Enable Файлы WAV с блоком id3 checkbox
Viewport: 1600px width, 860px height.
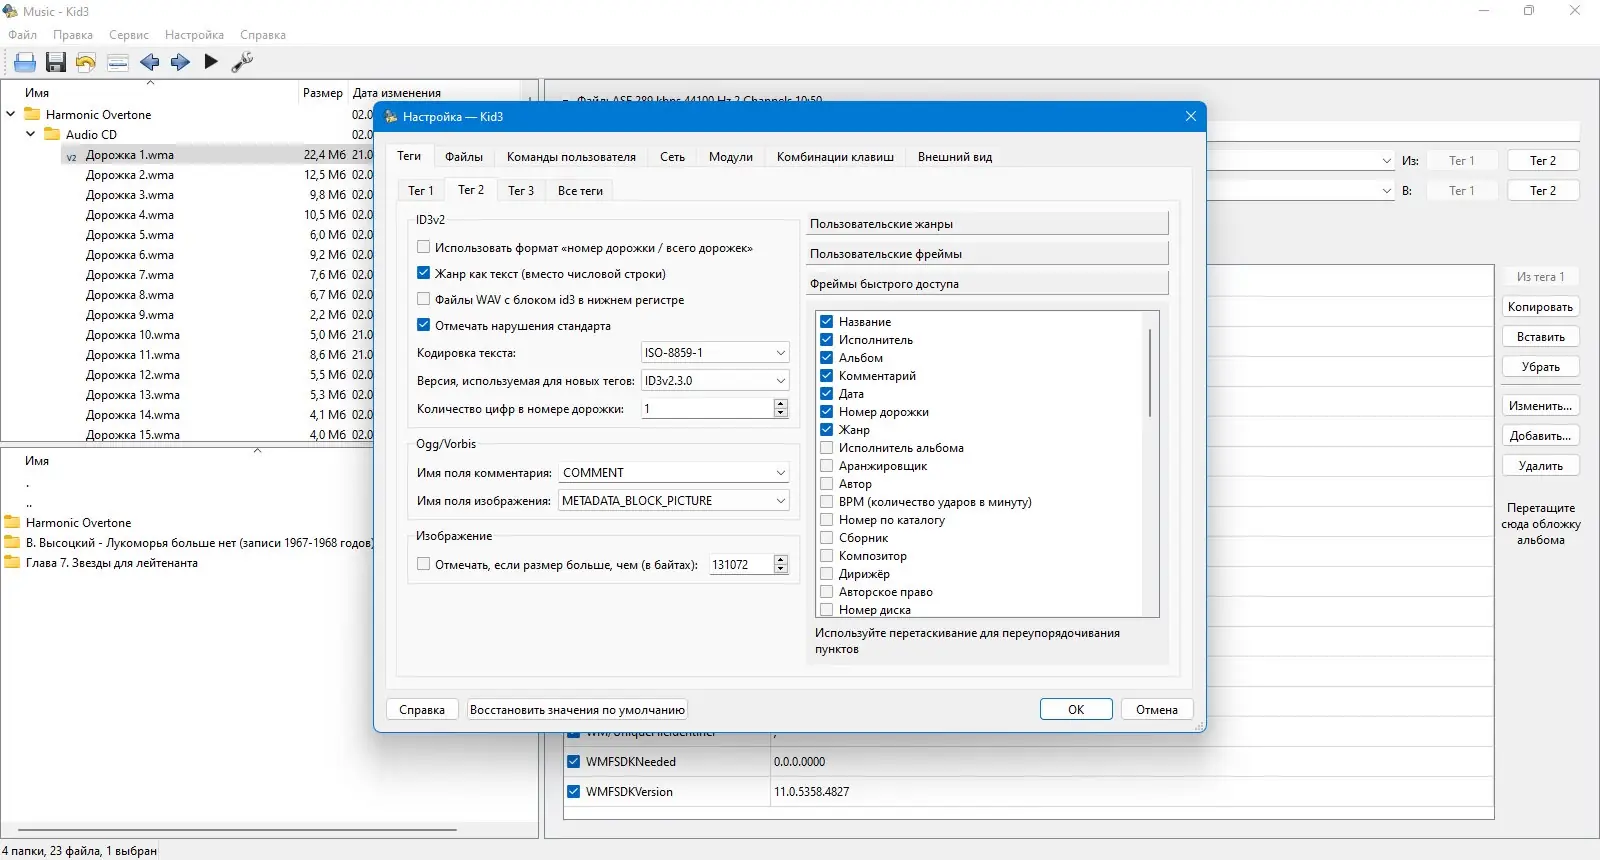(x=424, y=299)
